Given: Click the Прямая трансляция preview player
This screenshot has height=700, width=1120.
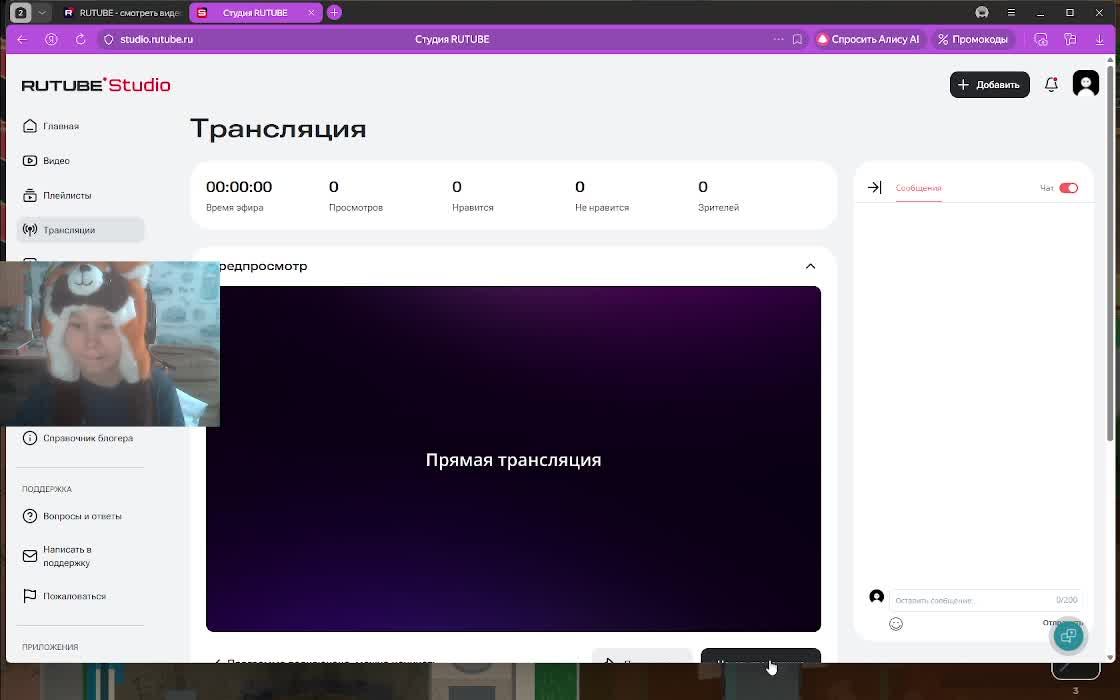Looking at the screenshot, I should pos(513,459).
